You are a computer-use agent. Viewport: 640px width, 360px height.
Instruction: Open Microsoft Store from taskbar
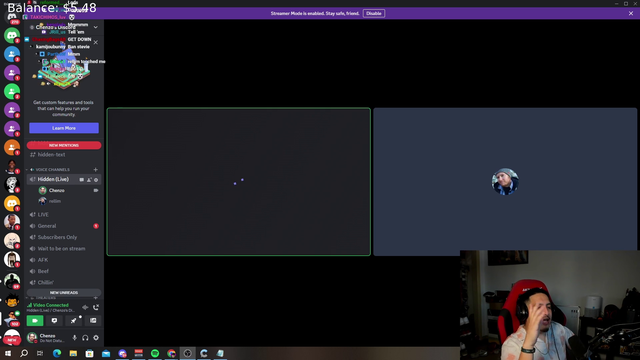coord(89,353)
